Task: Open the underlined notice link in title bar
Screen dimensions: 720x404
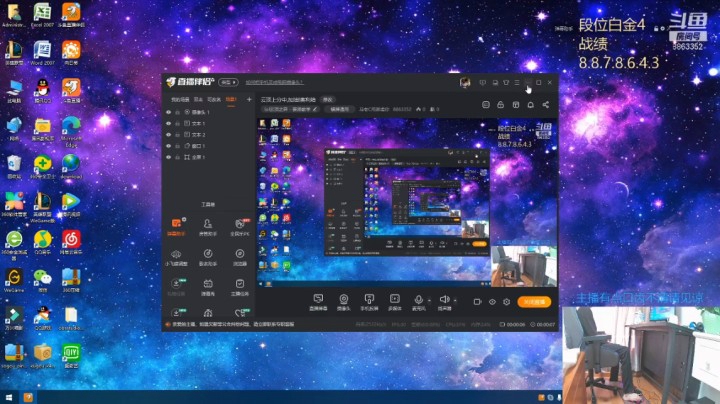Action: 274,82
